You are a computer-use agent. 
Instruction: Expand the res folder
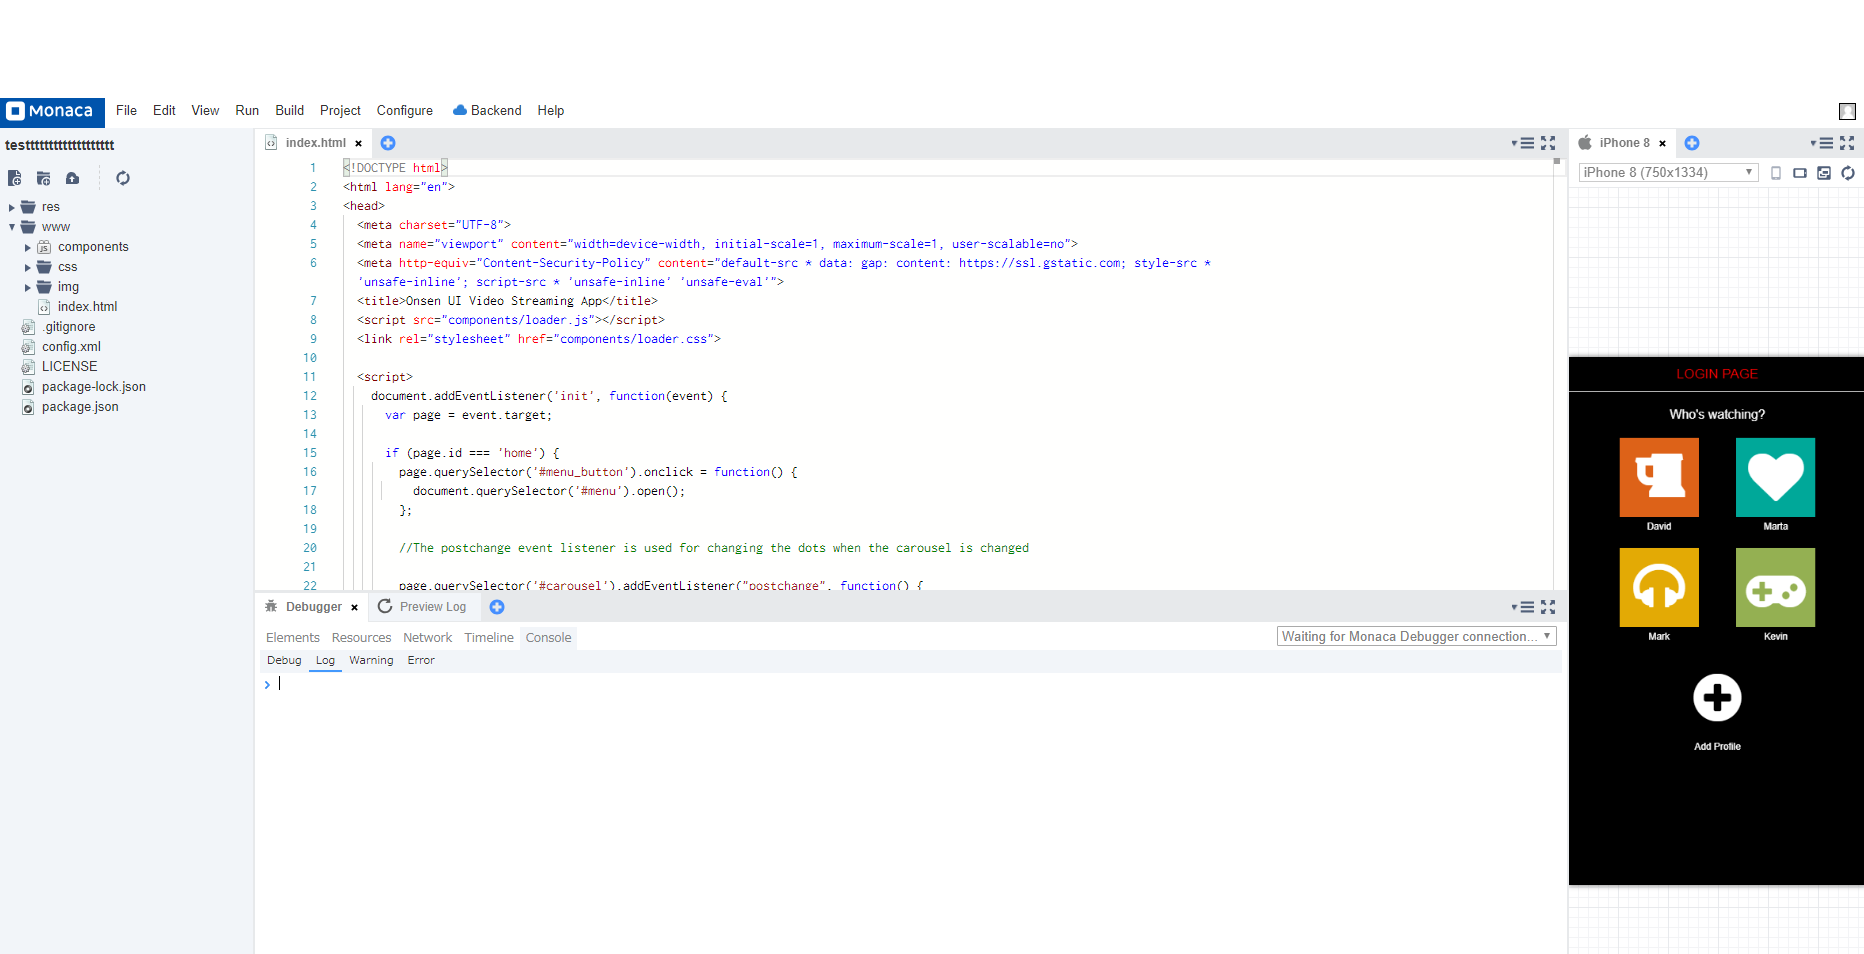point(12,208)
